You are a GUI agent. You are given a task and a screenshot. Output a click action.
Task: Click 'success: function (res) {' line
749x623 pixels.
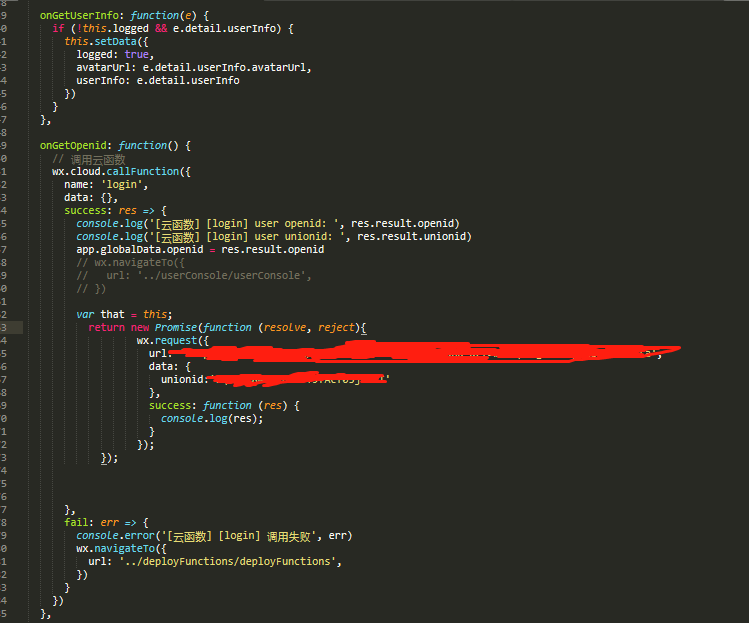[x=224, y=406]
